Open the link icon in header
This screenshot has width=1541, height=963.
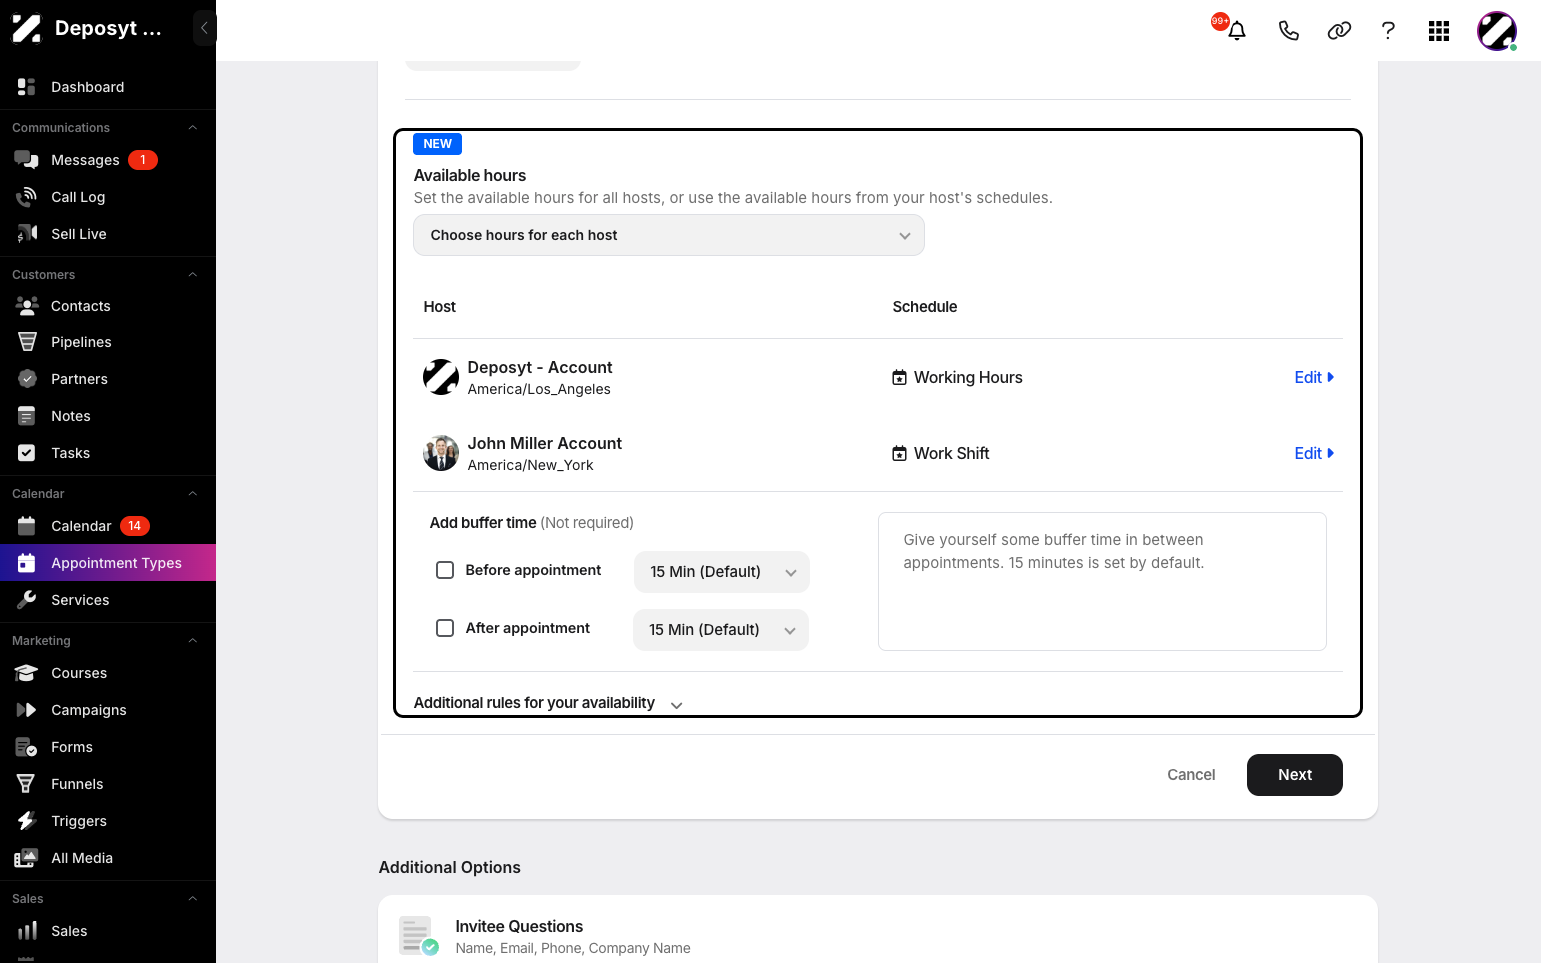pyautogui.click(x=1339, y=31)
